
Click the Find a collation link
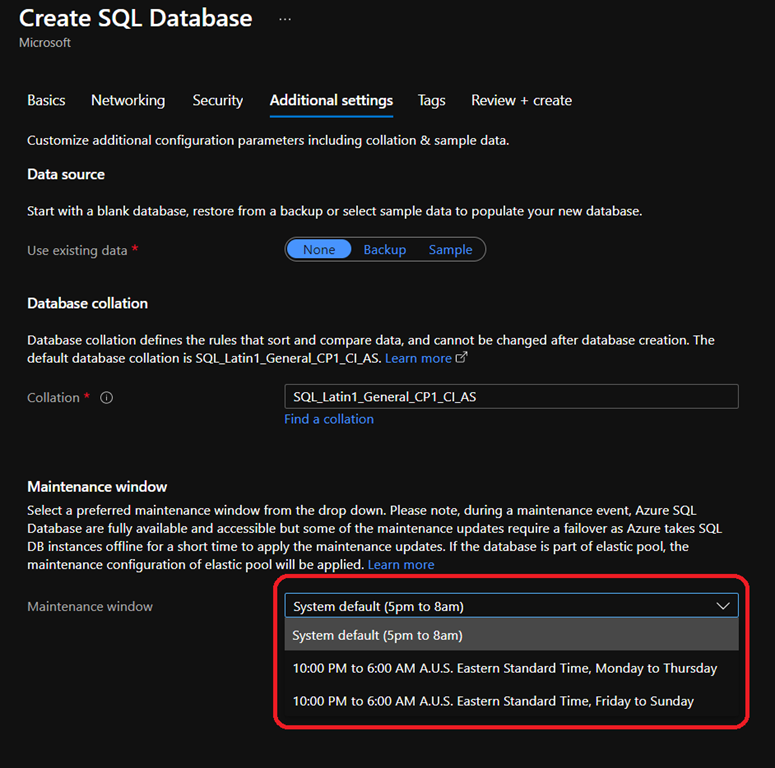click(329, 419)
